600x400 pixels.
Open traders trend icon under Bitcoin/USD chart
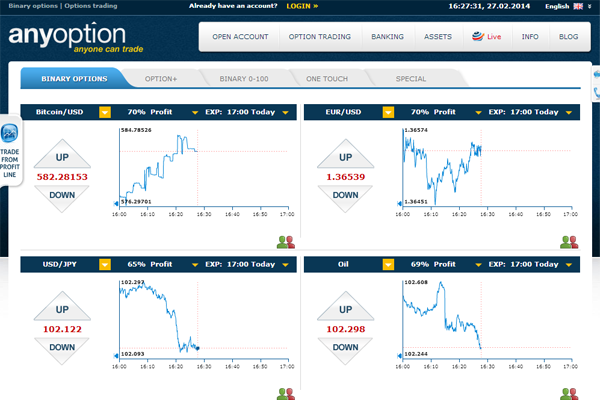[x=286, y=242]
